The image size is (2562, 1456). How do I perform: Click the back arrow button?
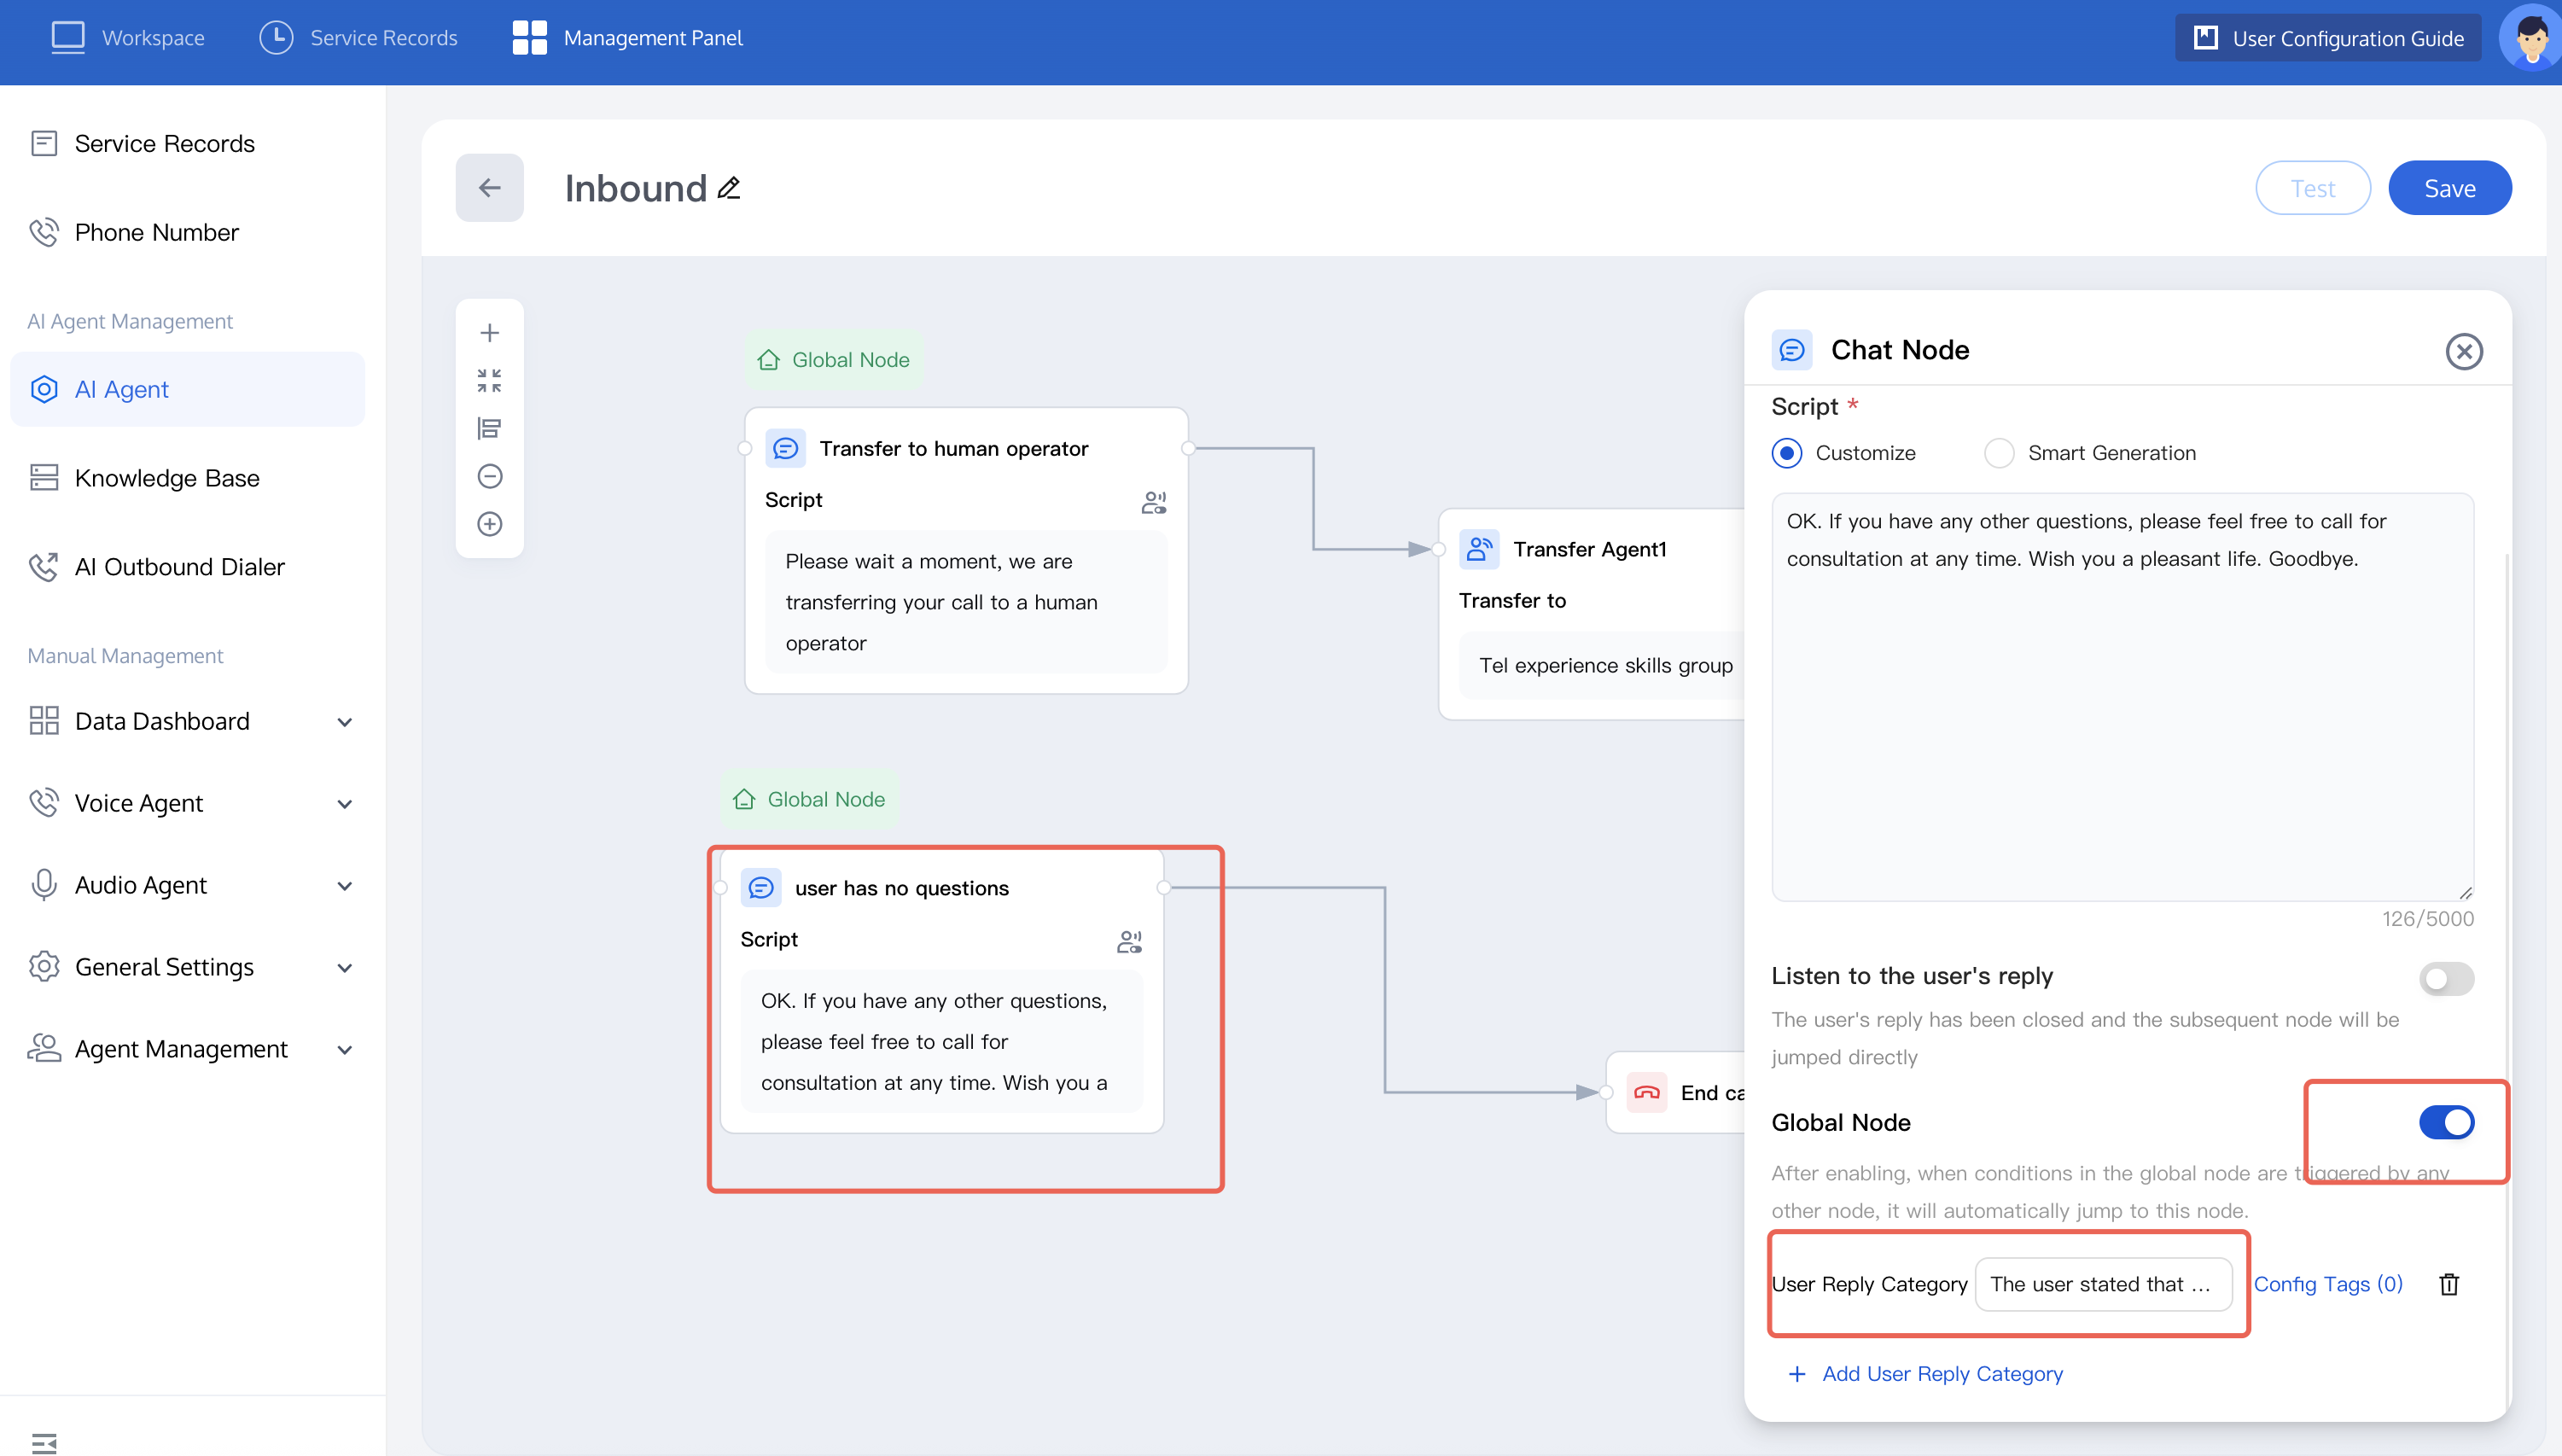[x=489, y=188]
